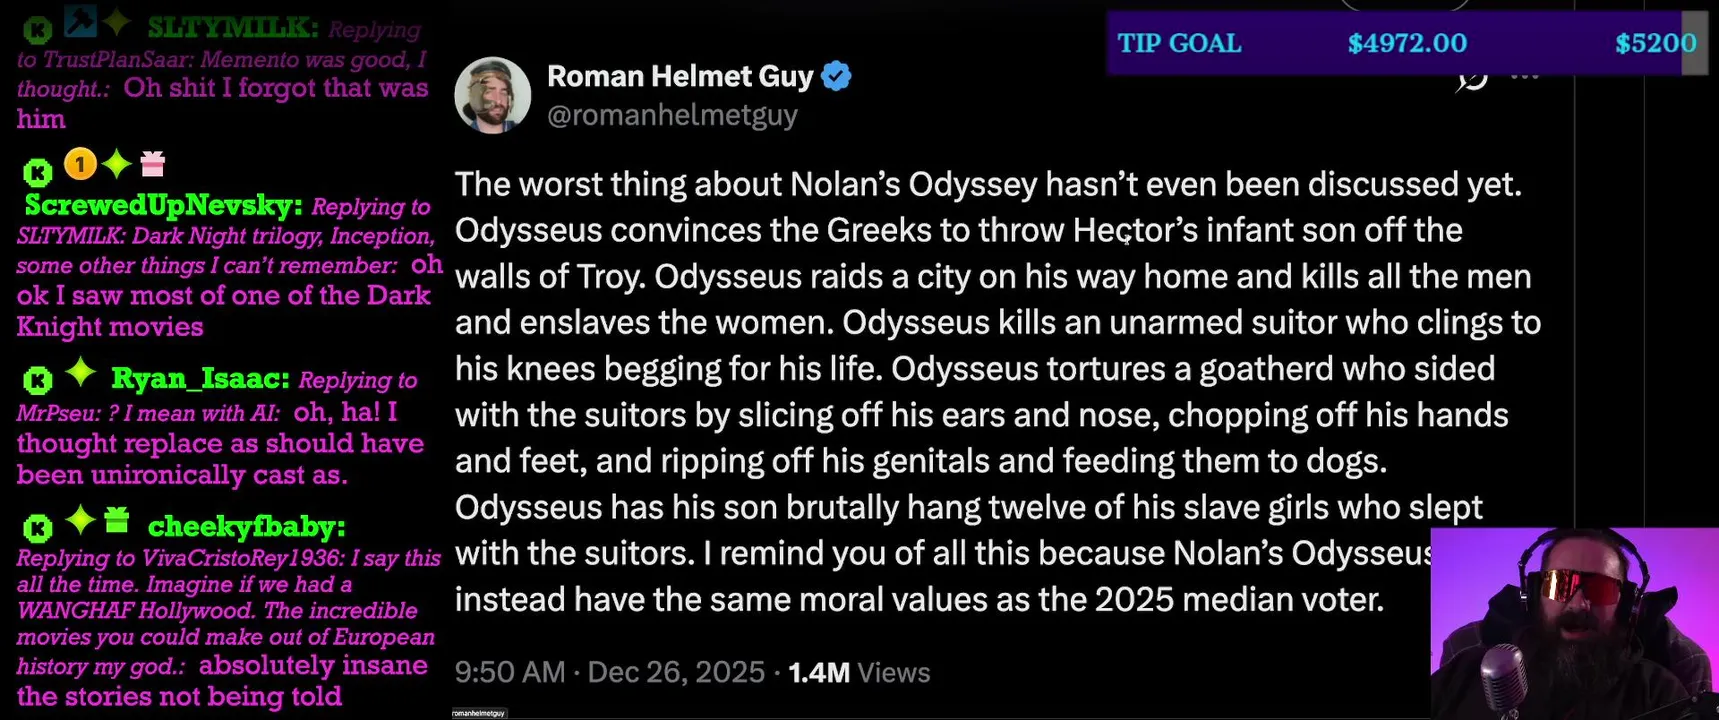Screen dimensions: 1719x720
Task: Click ScrewedUpNevsky's pink gift badge
Action: tap(152, 163)
